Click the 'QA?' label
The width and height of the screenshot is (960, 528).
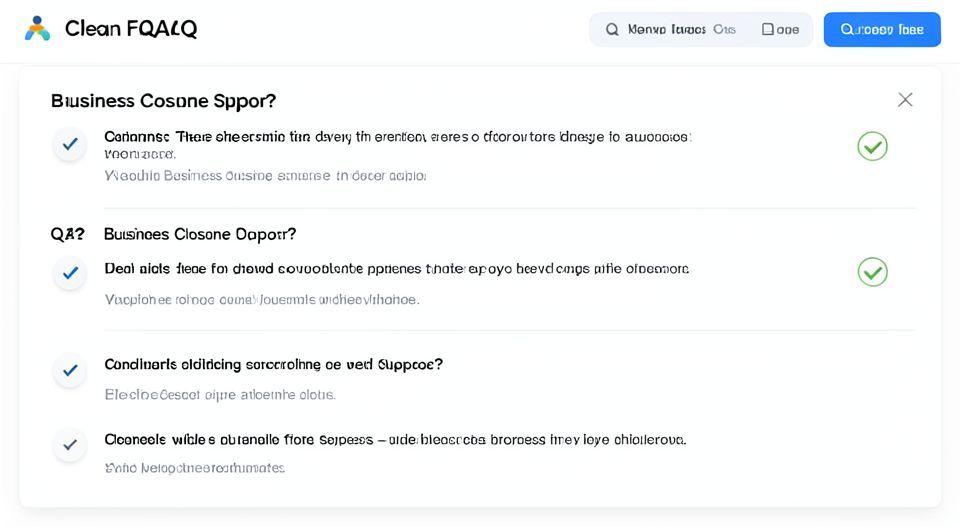67,234
